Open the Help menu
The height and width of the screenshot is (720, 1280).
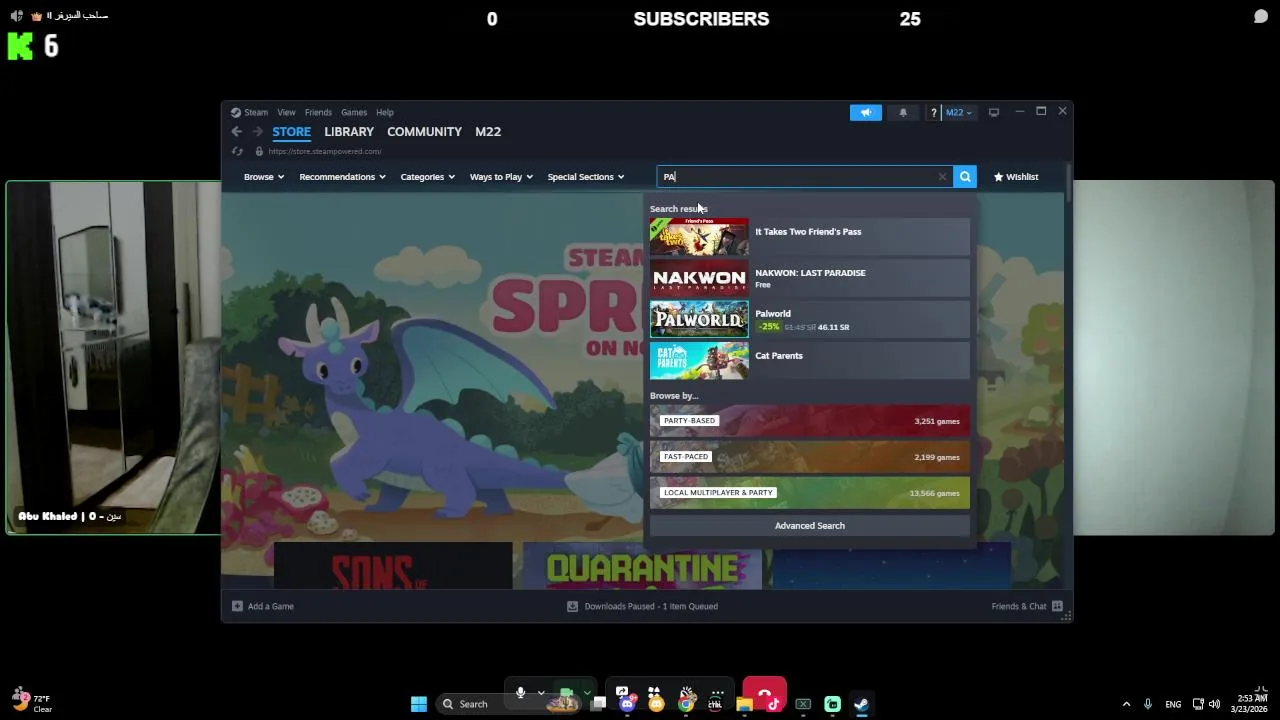coord(385,112)
